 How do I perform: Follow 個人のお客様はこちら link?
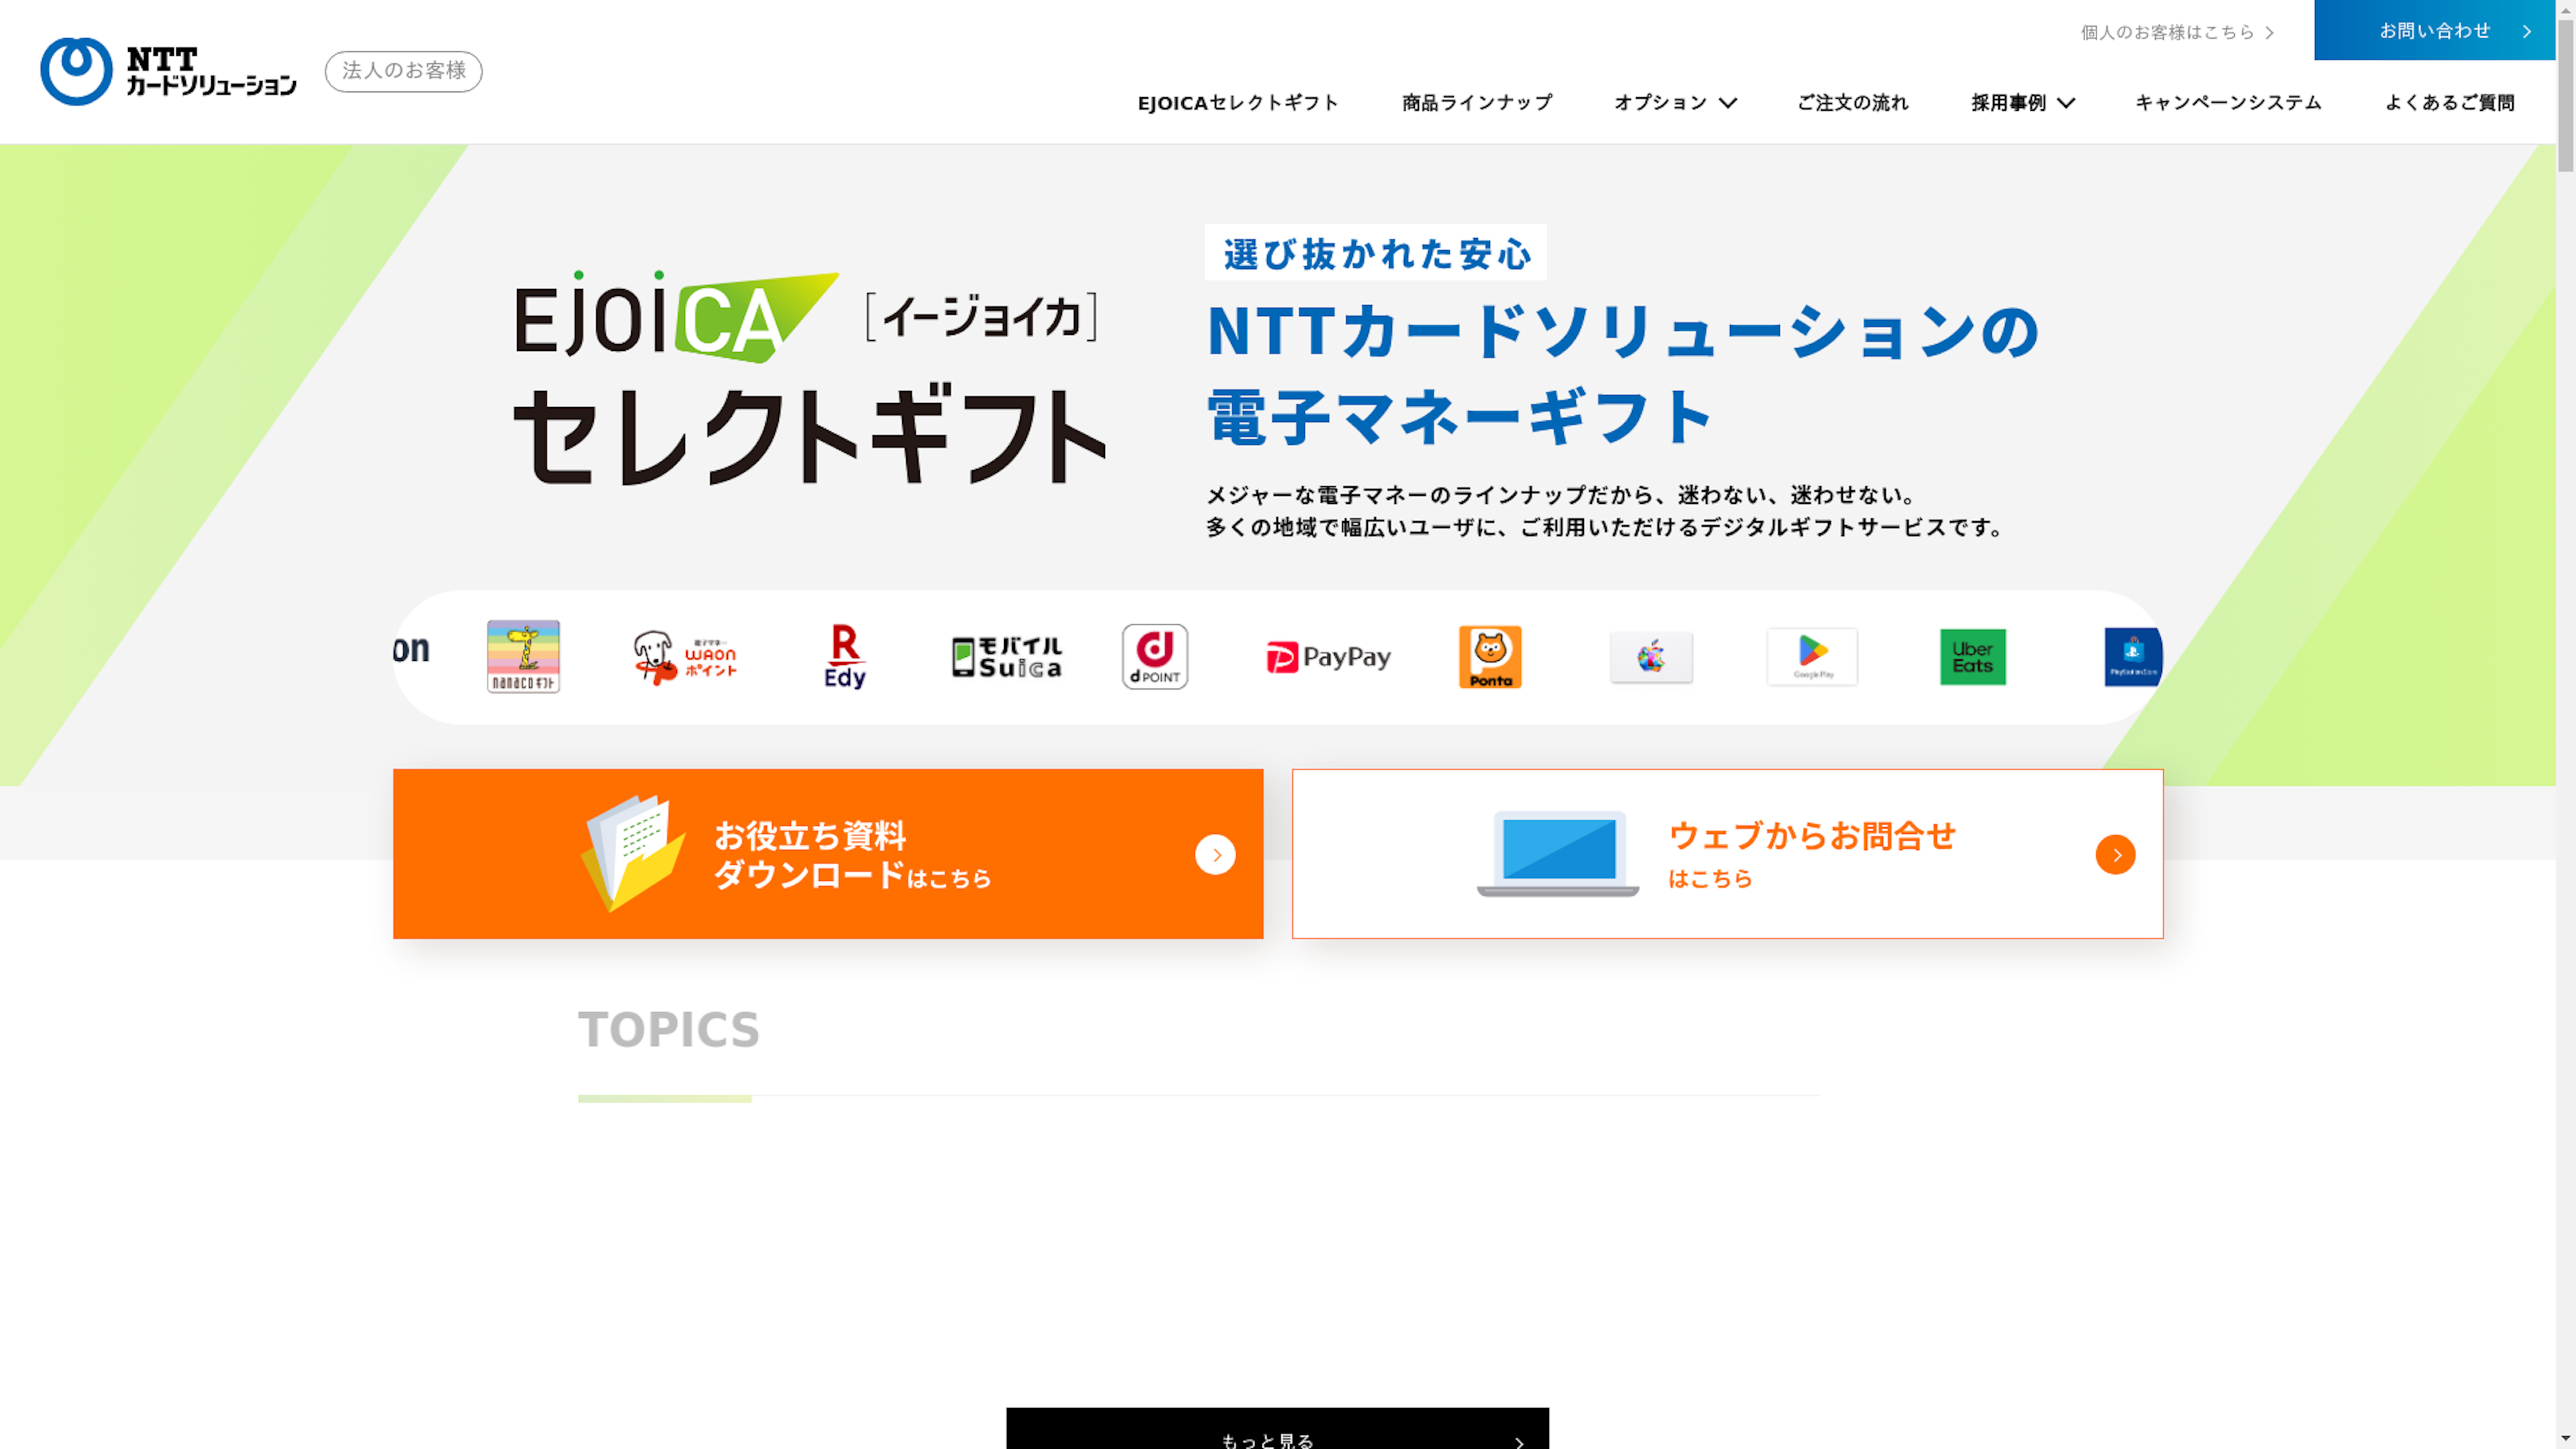coord(2177,32)
